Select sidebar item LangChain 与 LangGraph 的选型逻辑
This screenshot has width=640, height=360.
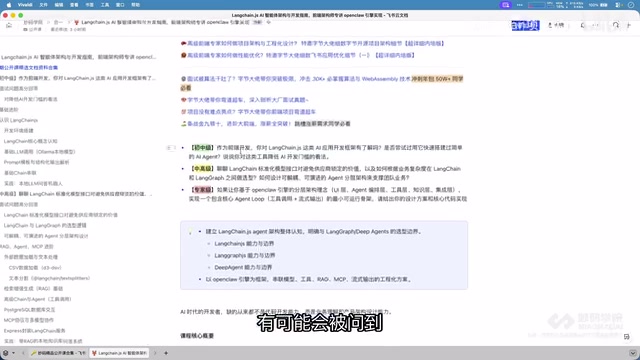(45, 225)
